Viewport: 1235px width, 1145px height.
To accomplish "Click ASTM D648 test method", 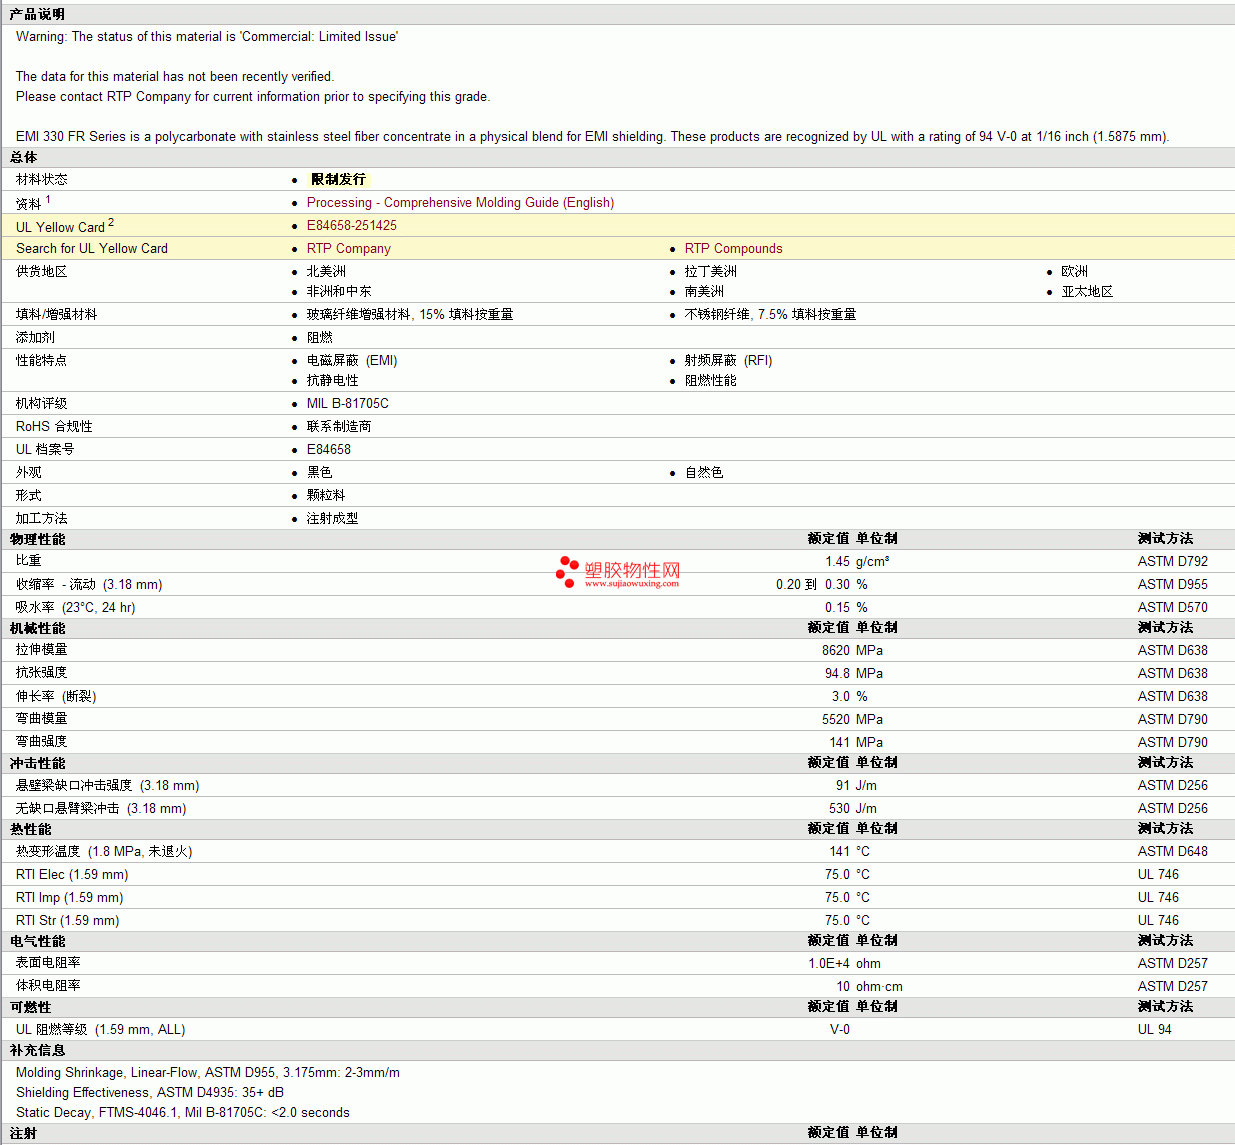I will click(x=1173, y=851).
